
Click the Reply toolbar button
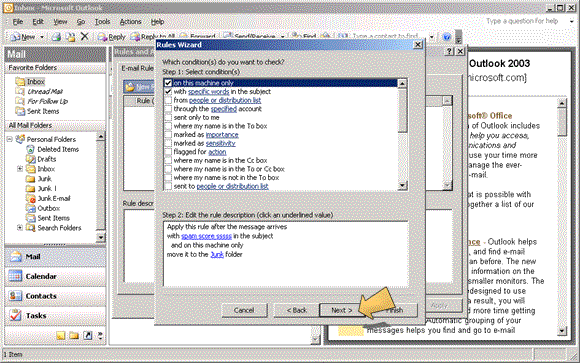(111, 37)
